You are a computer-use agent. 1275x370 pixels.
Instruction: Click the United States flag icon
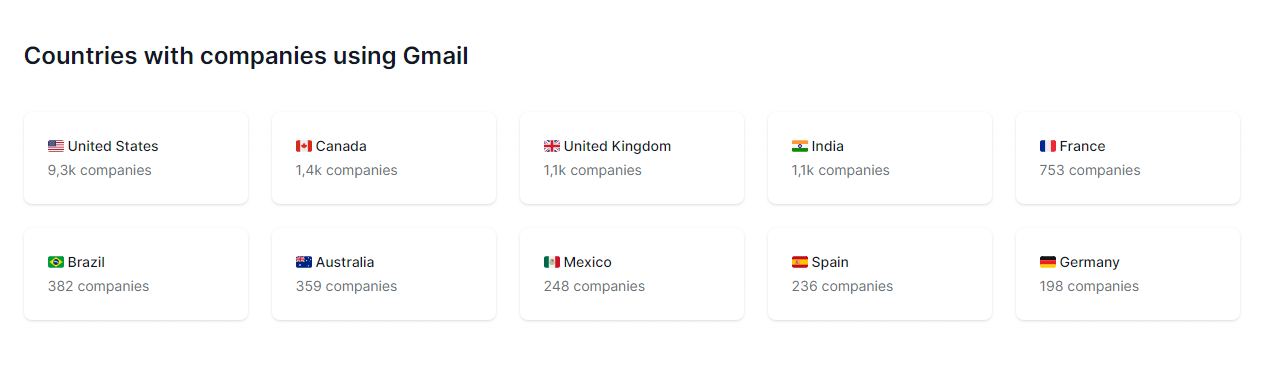tap(56, 146)
